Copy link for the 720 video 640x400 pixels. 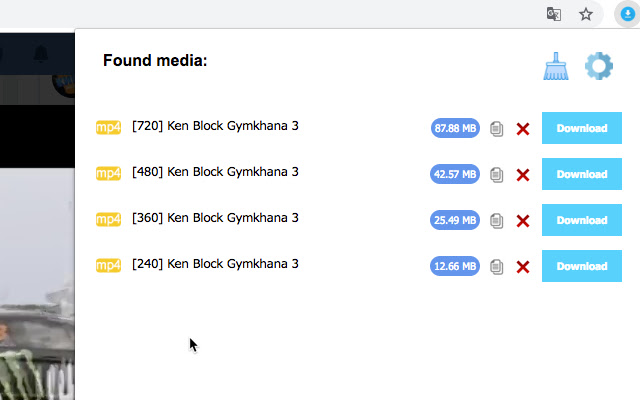tap(496, 129)
